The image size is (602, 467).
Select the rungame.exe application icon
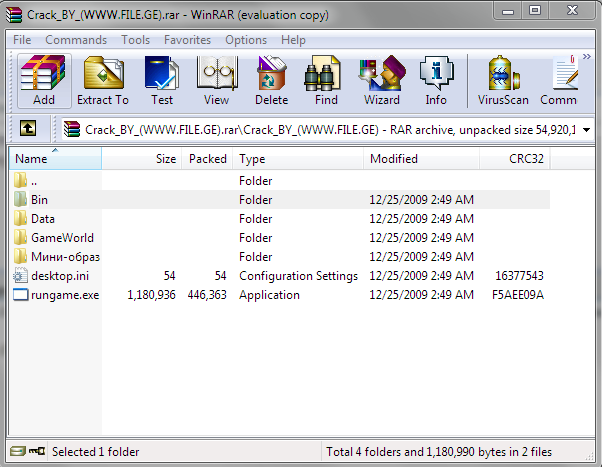point(21,295)
